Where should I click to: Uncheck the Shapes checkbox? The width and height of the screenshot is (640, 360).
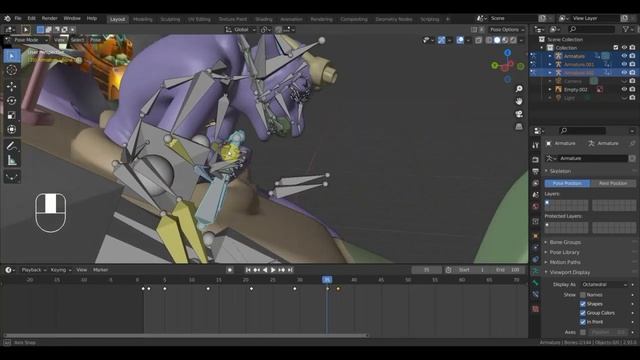[583, 304]
